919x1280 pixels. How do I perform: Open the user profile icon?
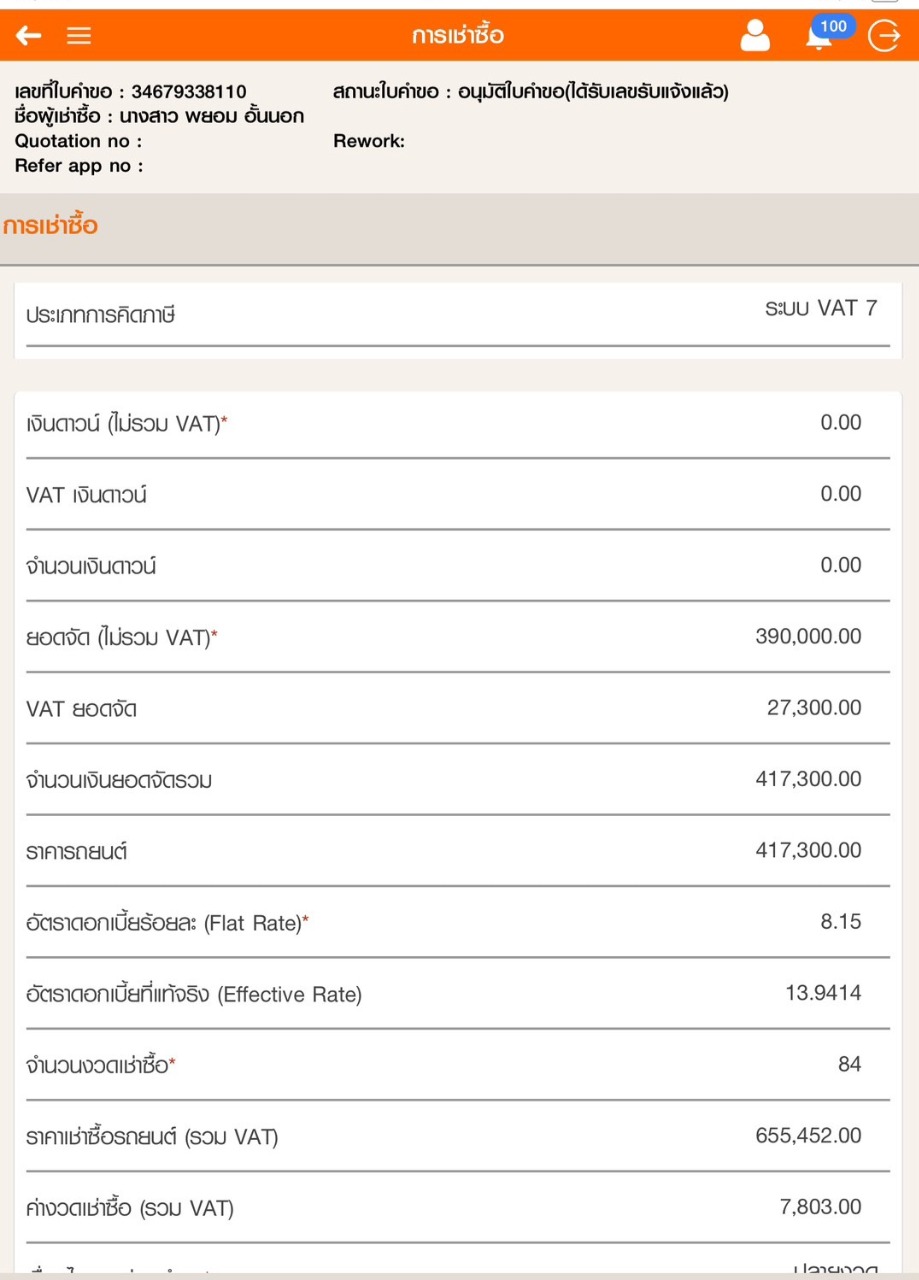pos(755,36)
